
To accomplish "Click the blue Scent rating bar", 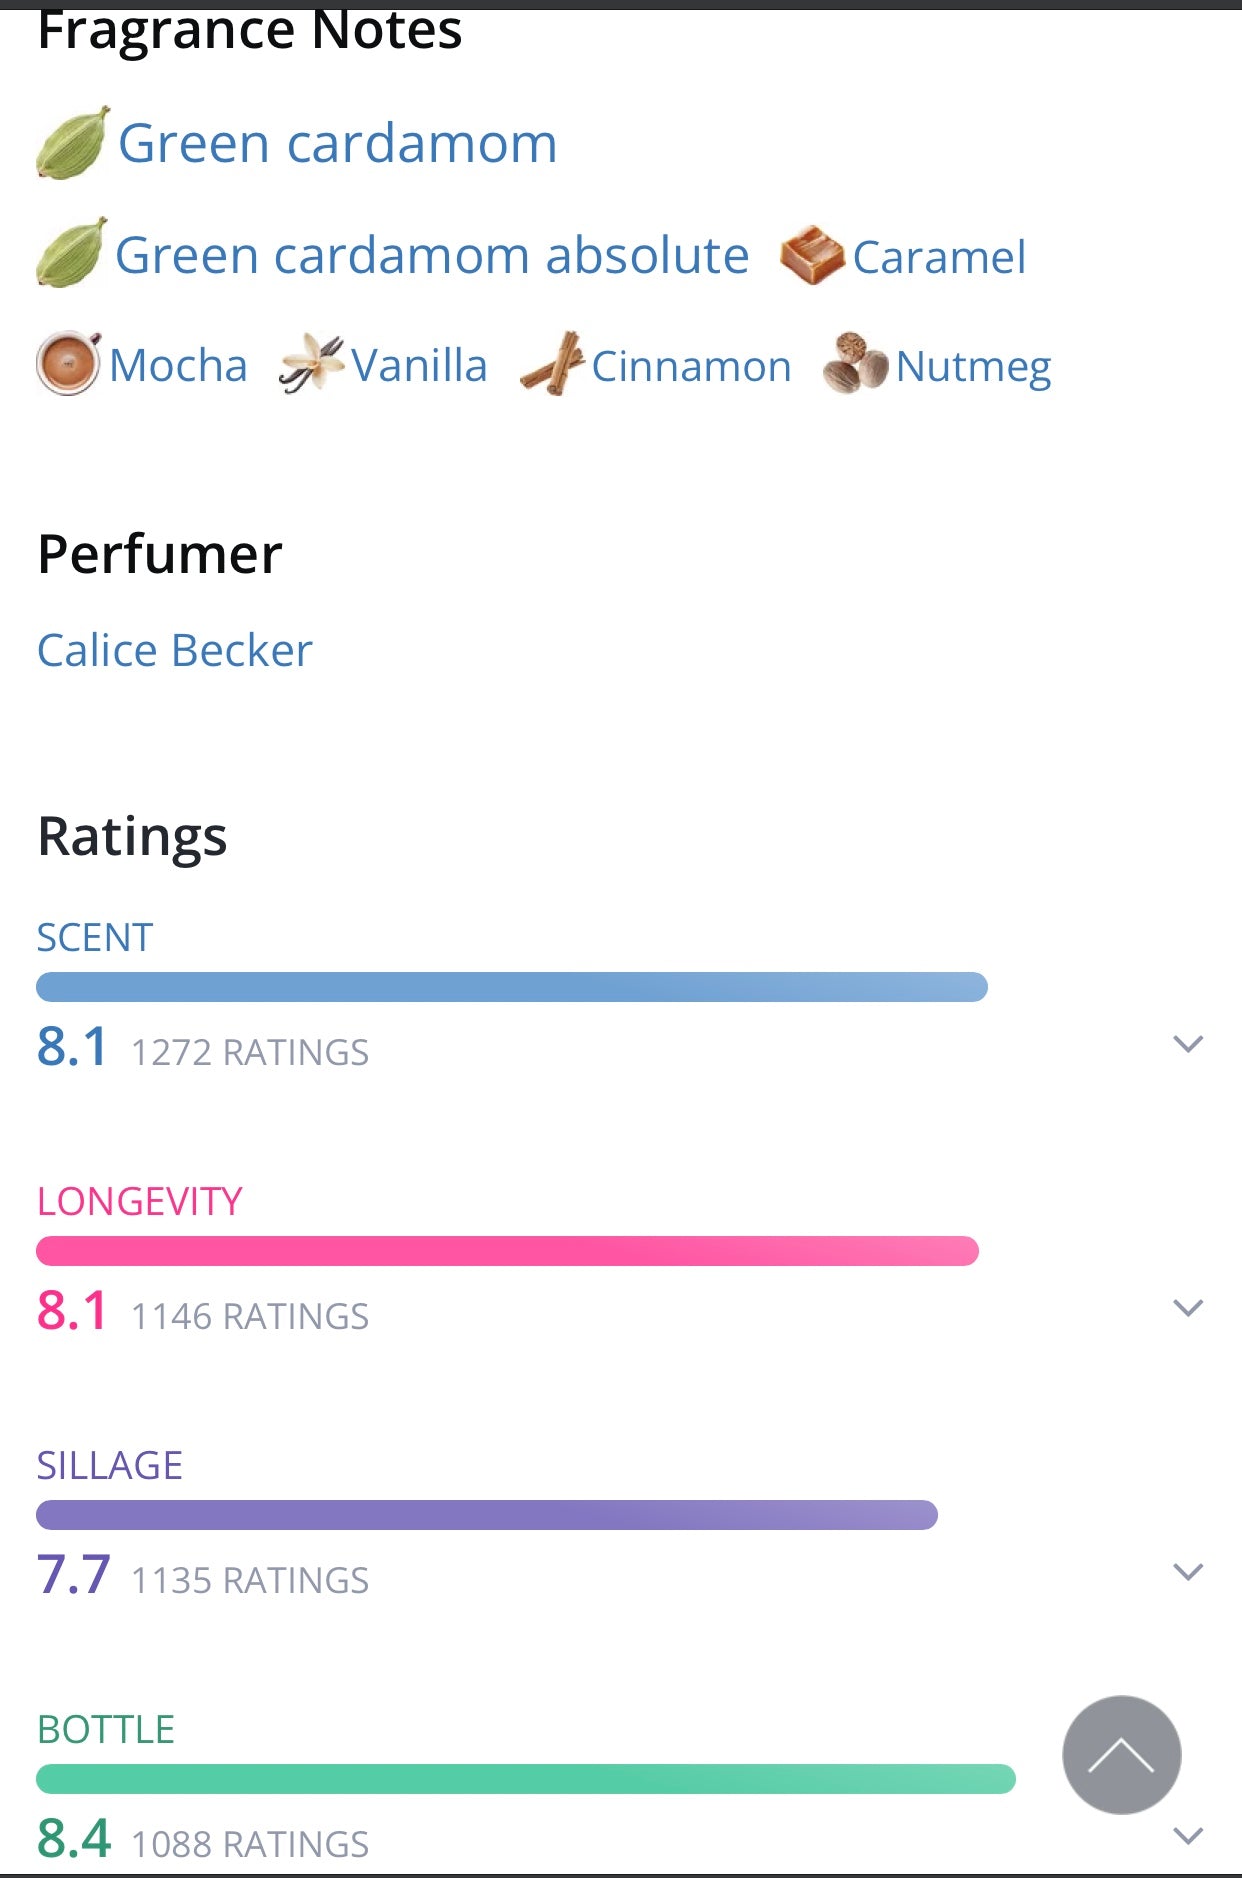I will pyautogui.click(x=512, y=987).
